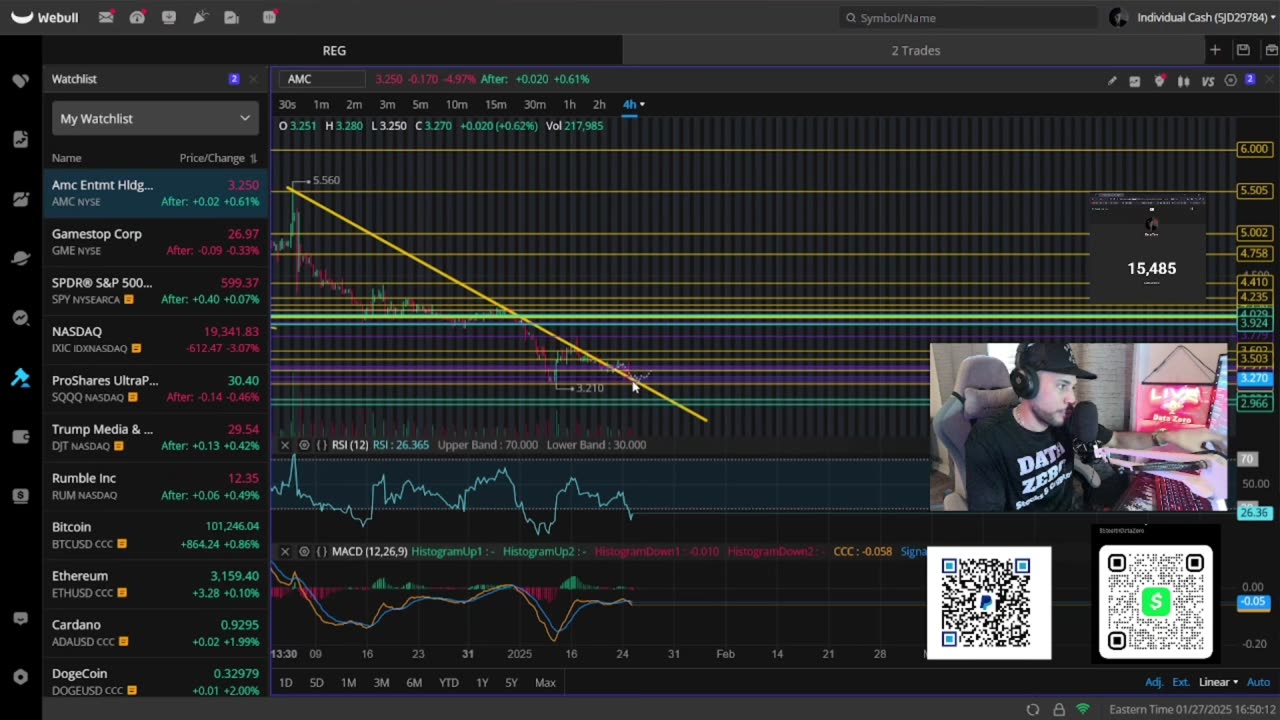The image size is (1280, 720).
Task: Click the AMC symbol input box
Action: pos(324,79)
